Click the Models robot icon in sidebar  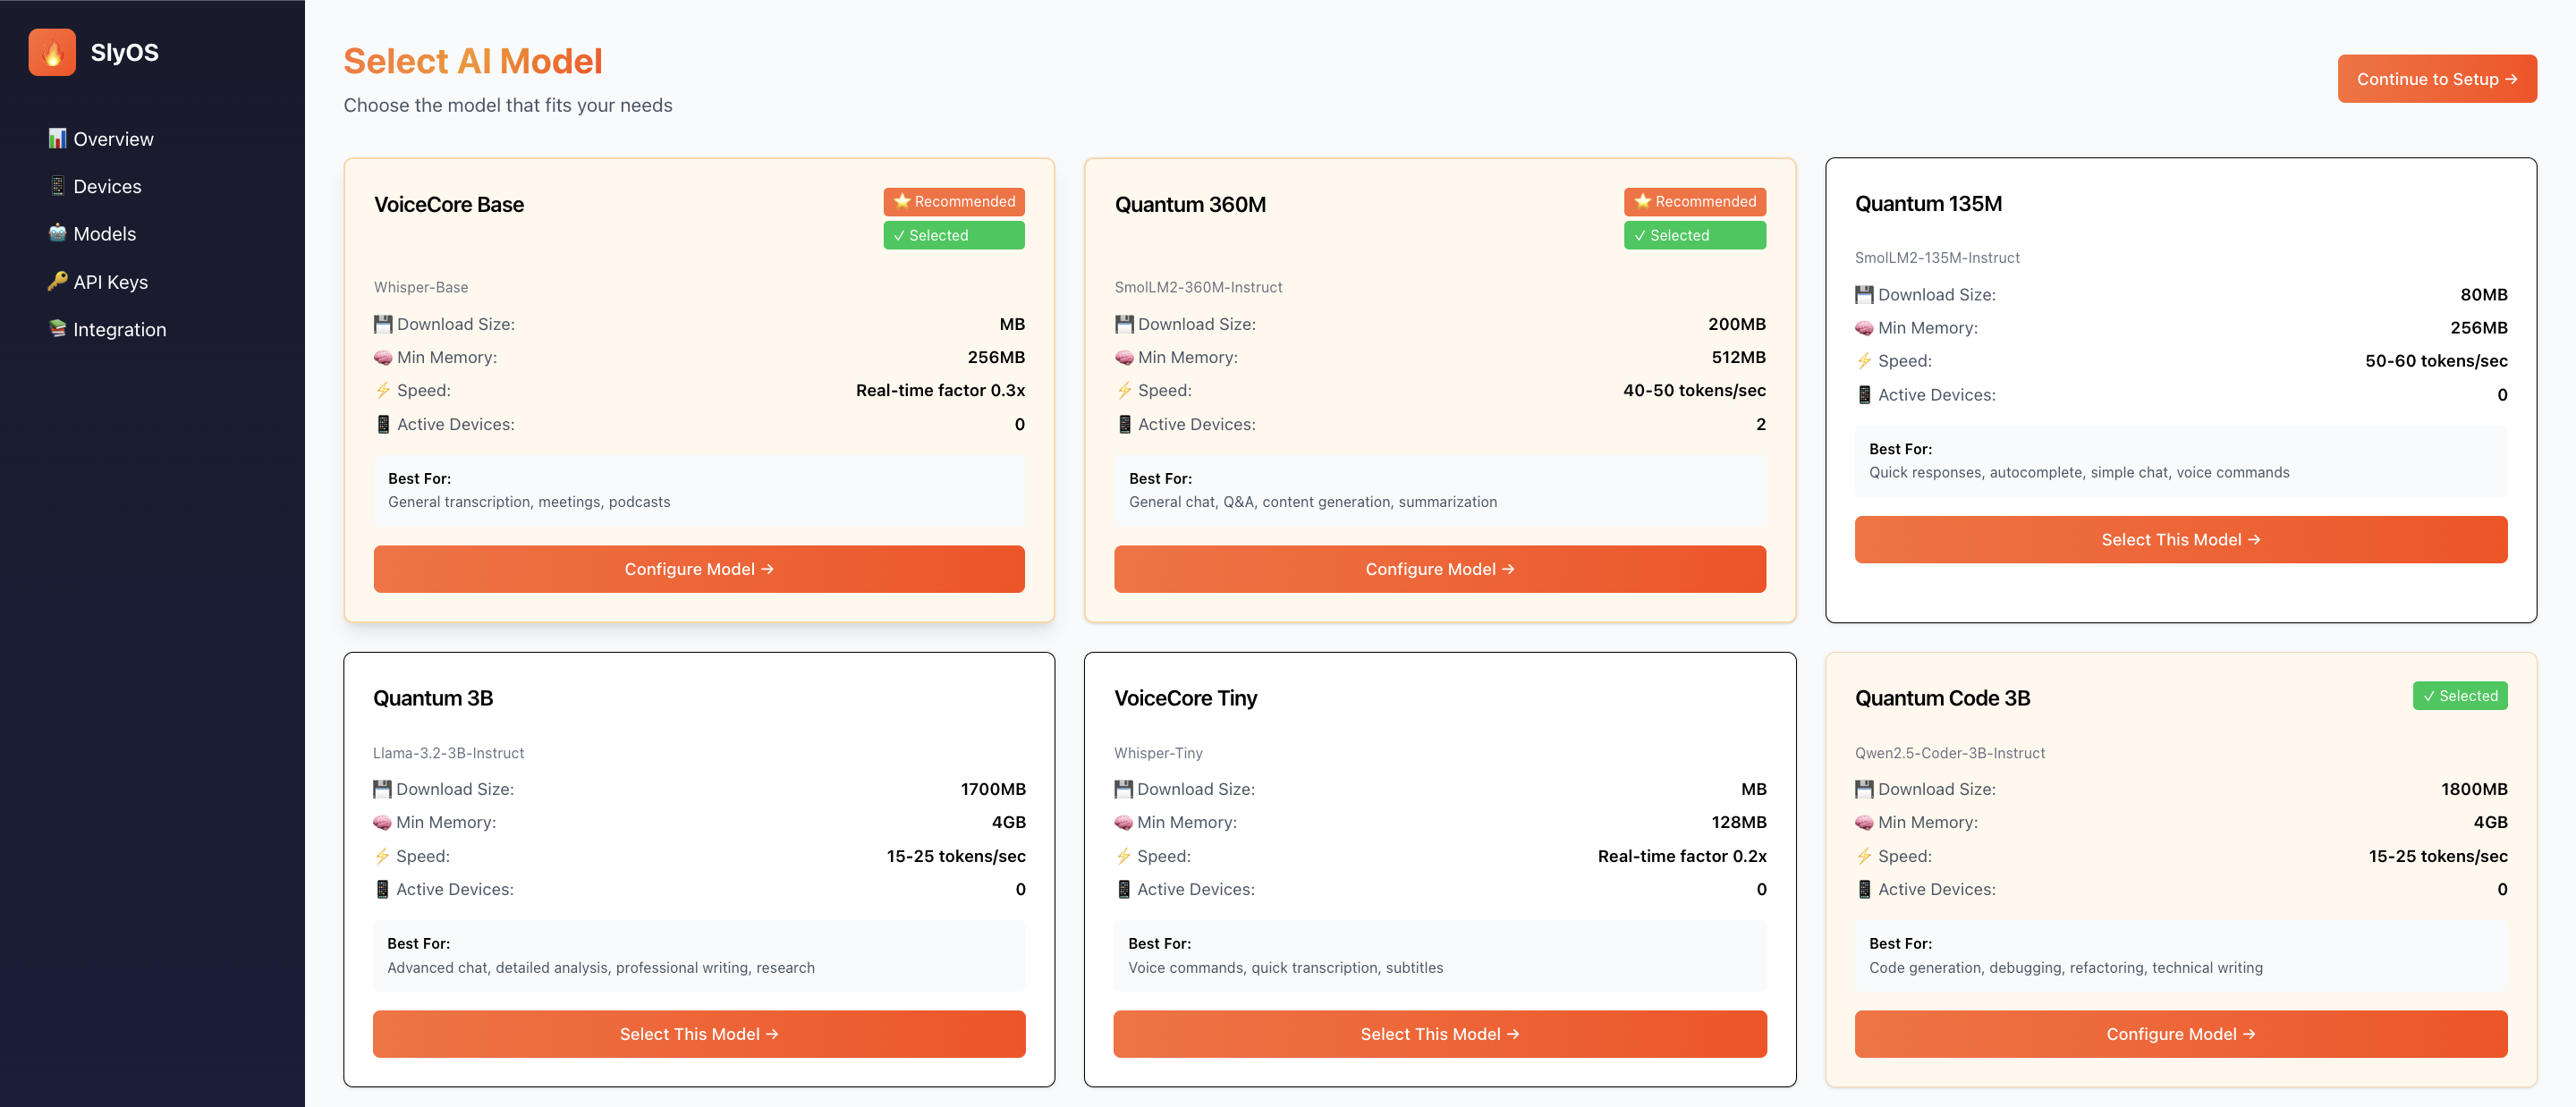click(58, 233)
